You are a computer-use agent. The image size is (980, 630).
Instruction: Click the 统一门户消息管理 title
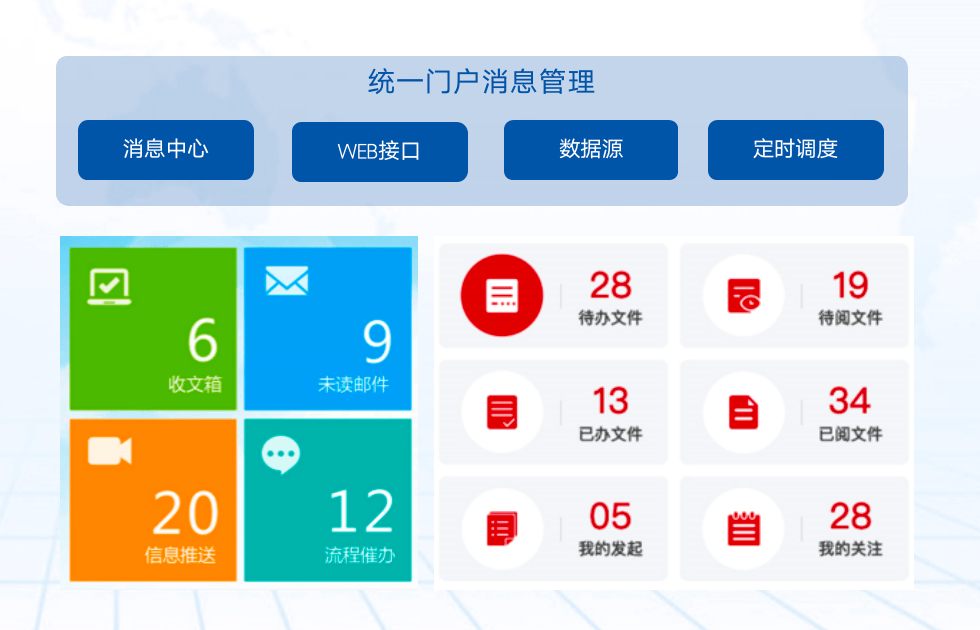coord(482,82)
